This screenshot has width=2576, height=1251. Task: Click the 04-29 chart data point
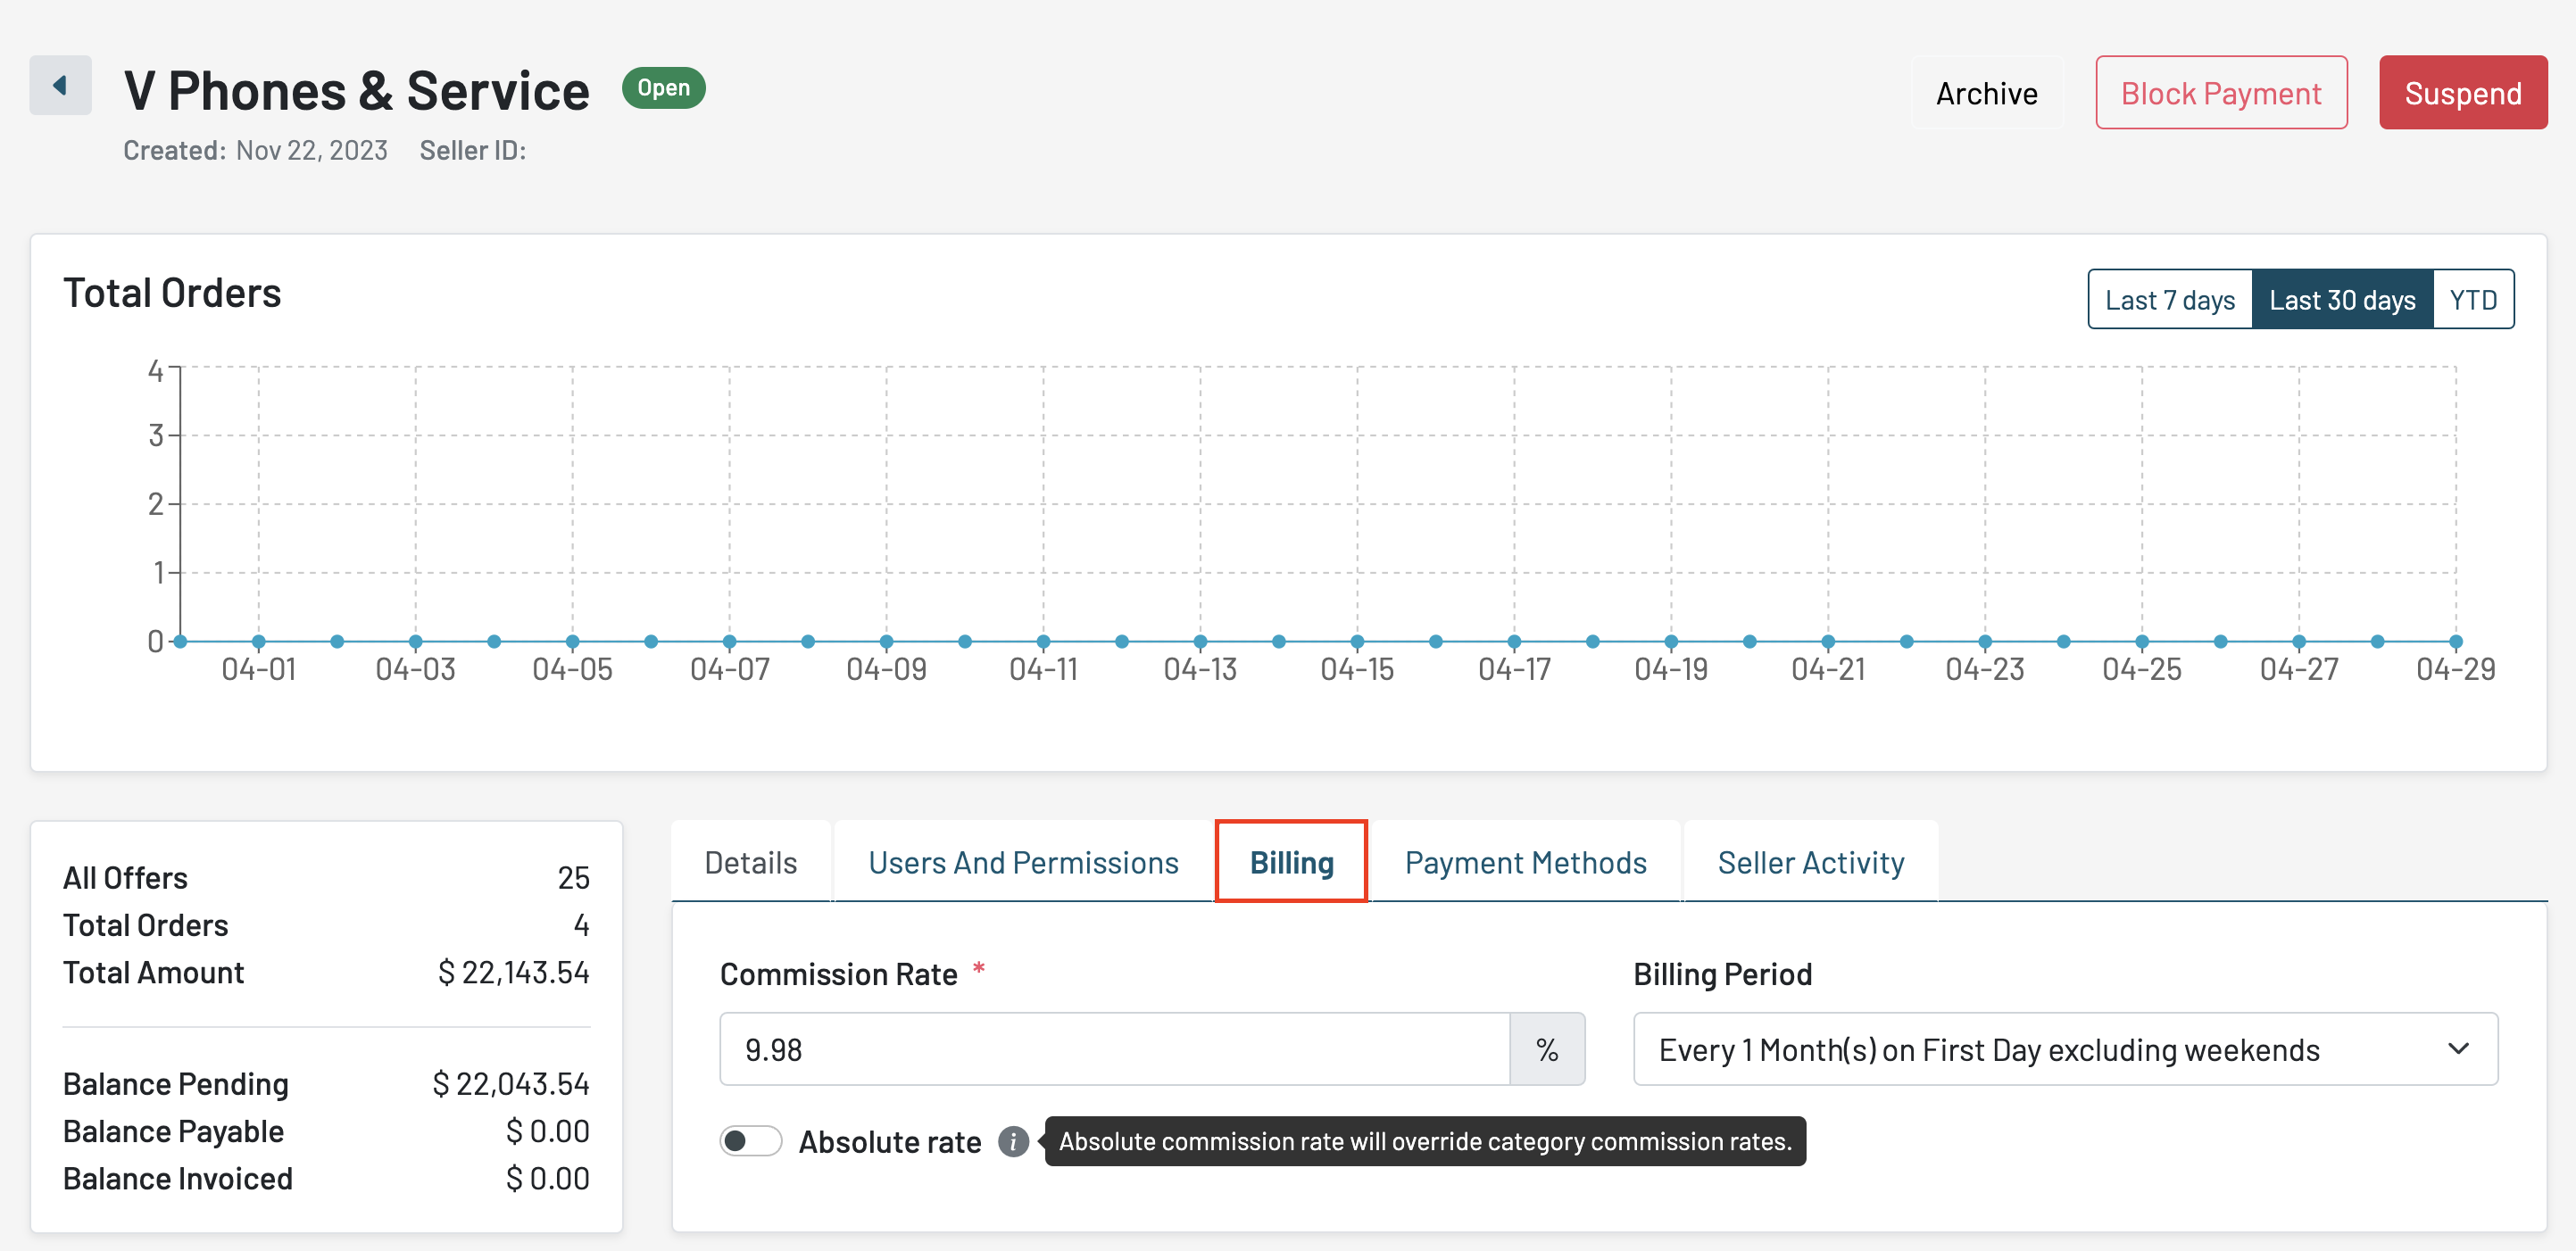(2455, 642)
